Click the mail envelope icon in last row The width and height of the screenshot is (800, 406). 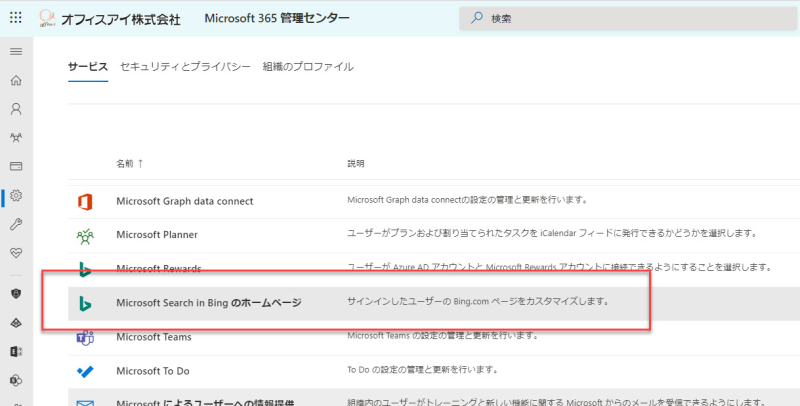coord(85,403)
